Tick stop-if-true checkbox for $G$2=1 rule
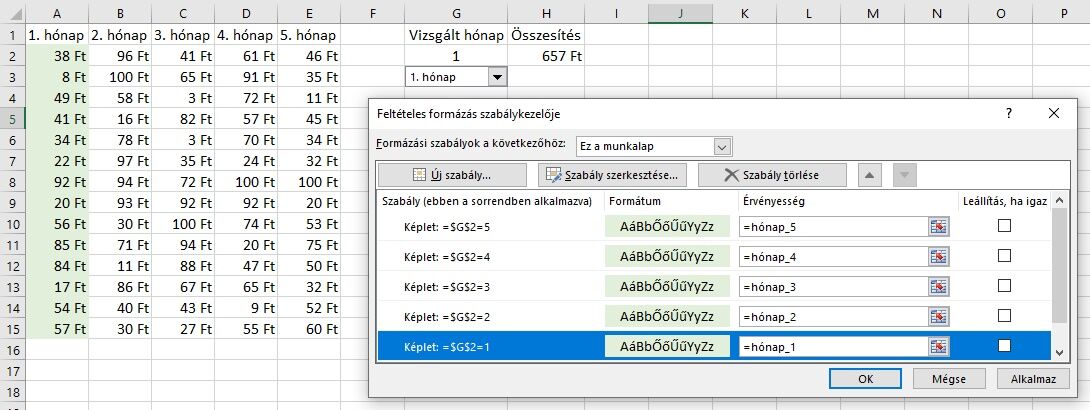This screenshot has height=410, width=1090. tap(1004, 345)
